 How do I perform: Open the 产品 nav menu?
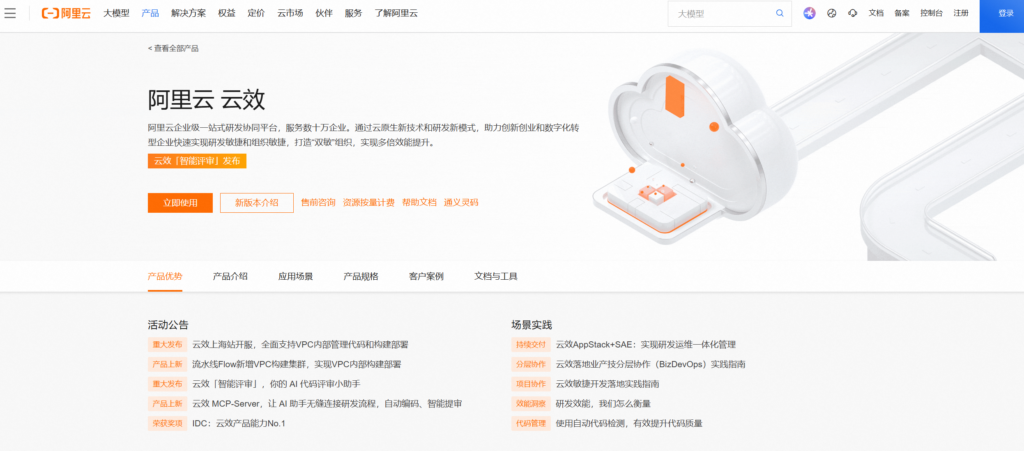coord(150,13)
